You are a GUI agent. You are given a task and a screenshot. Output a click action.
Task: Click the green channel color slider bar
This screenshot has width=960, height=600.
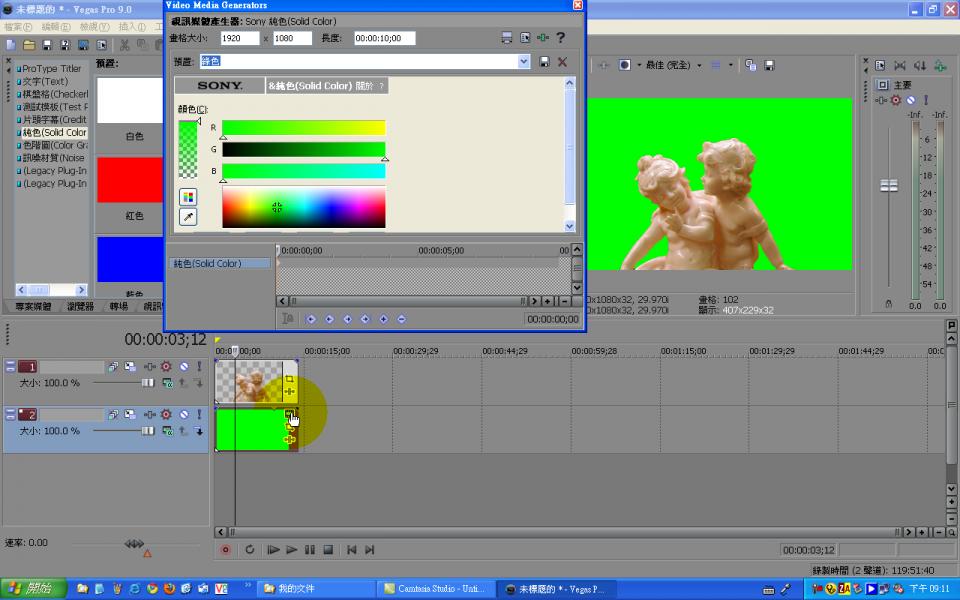[303, 150]
